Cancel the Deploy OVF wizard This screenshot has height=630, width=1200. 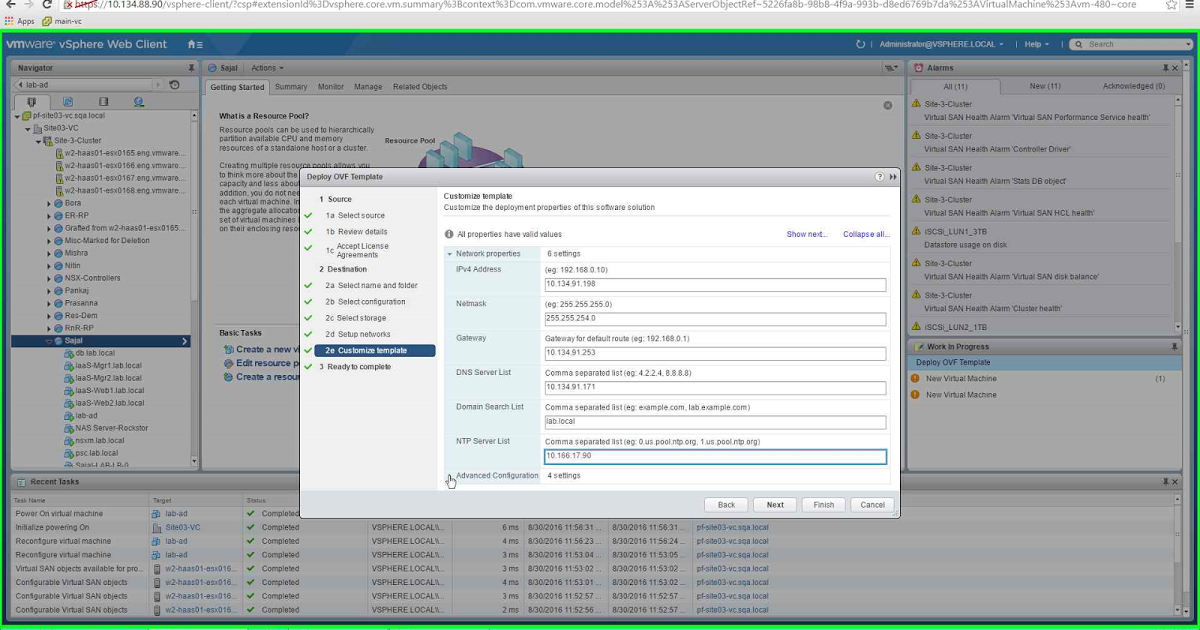click(872, 505)
